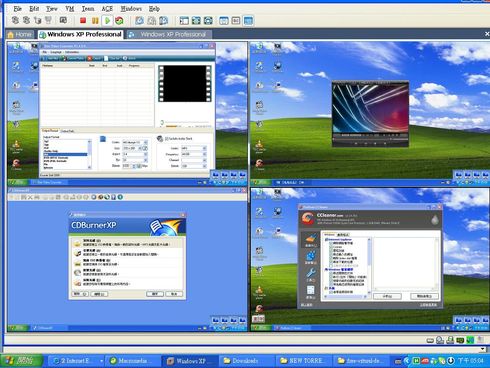Click the CCleaner desktop icon in top-left VM
This screenshot has height=368, width=490.
16,164
